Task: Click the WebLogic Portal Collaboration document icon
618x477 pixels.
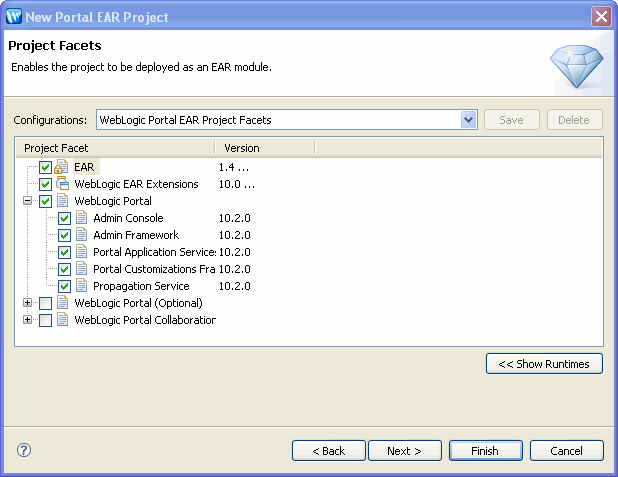Action: click(x=62, y=319)
